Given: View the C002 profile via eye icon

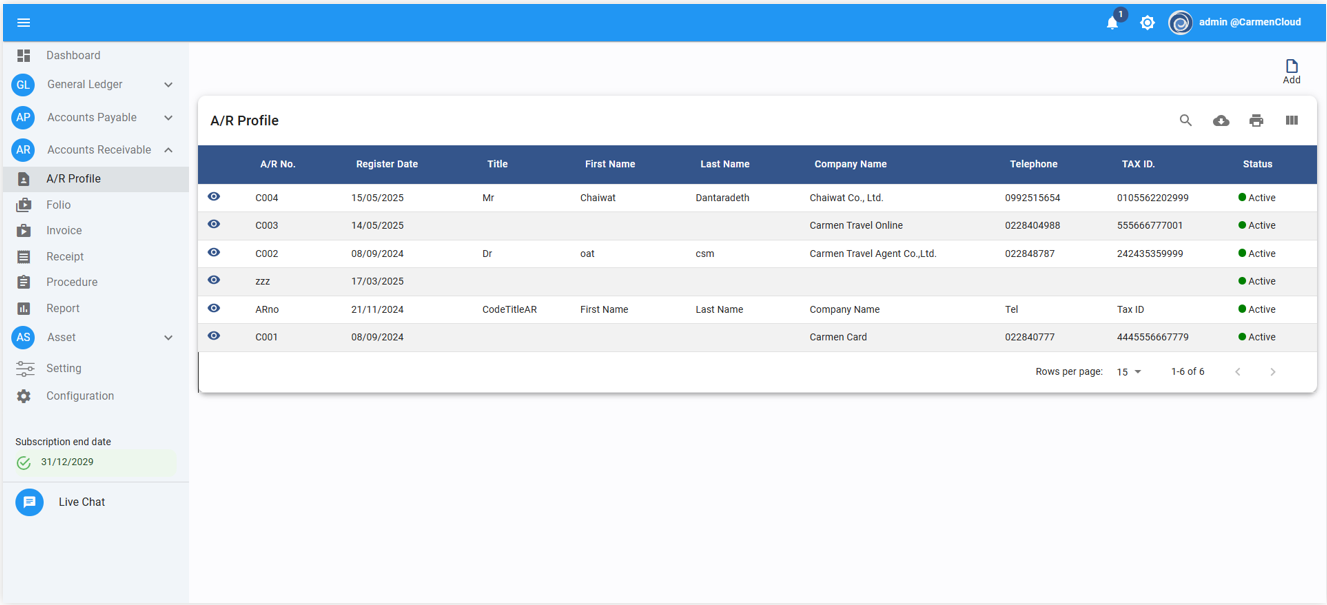Looking at the screenshot, I should (x=214, y=253).
